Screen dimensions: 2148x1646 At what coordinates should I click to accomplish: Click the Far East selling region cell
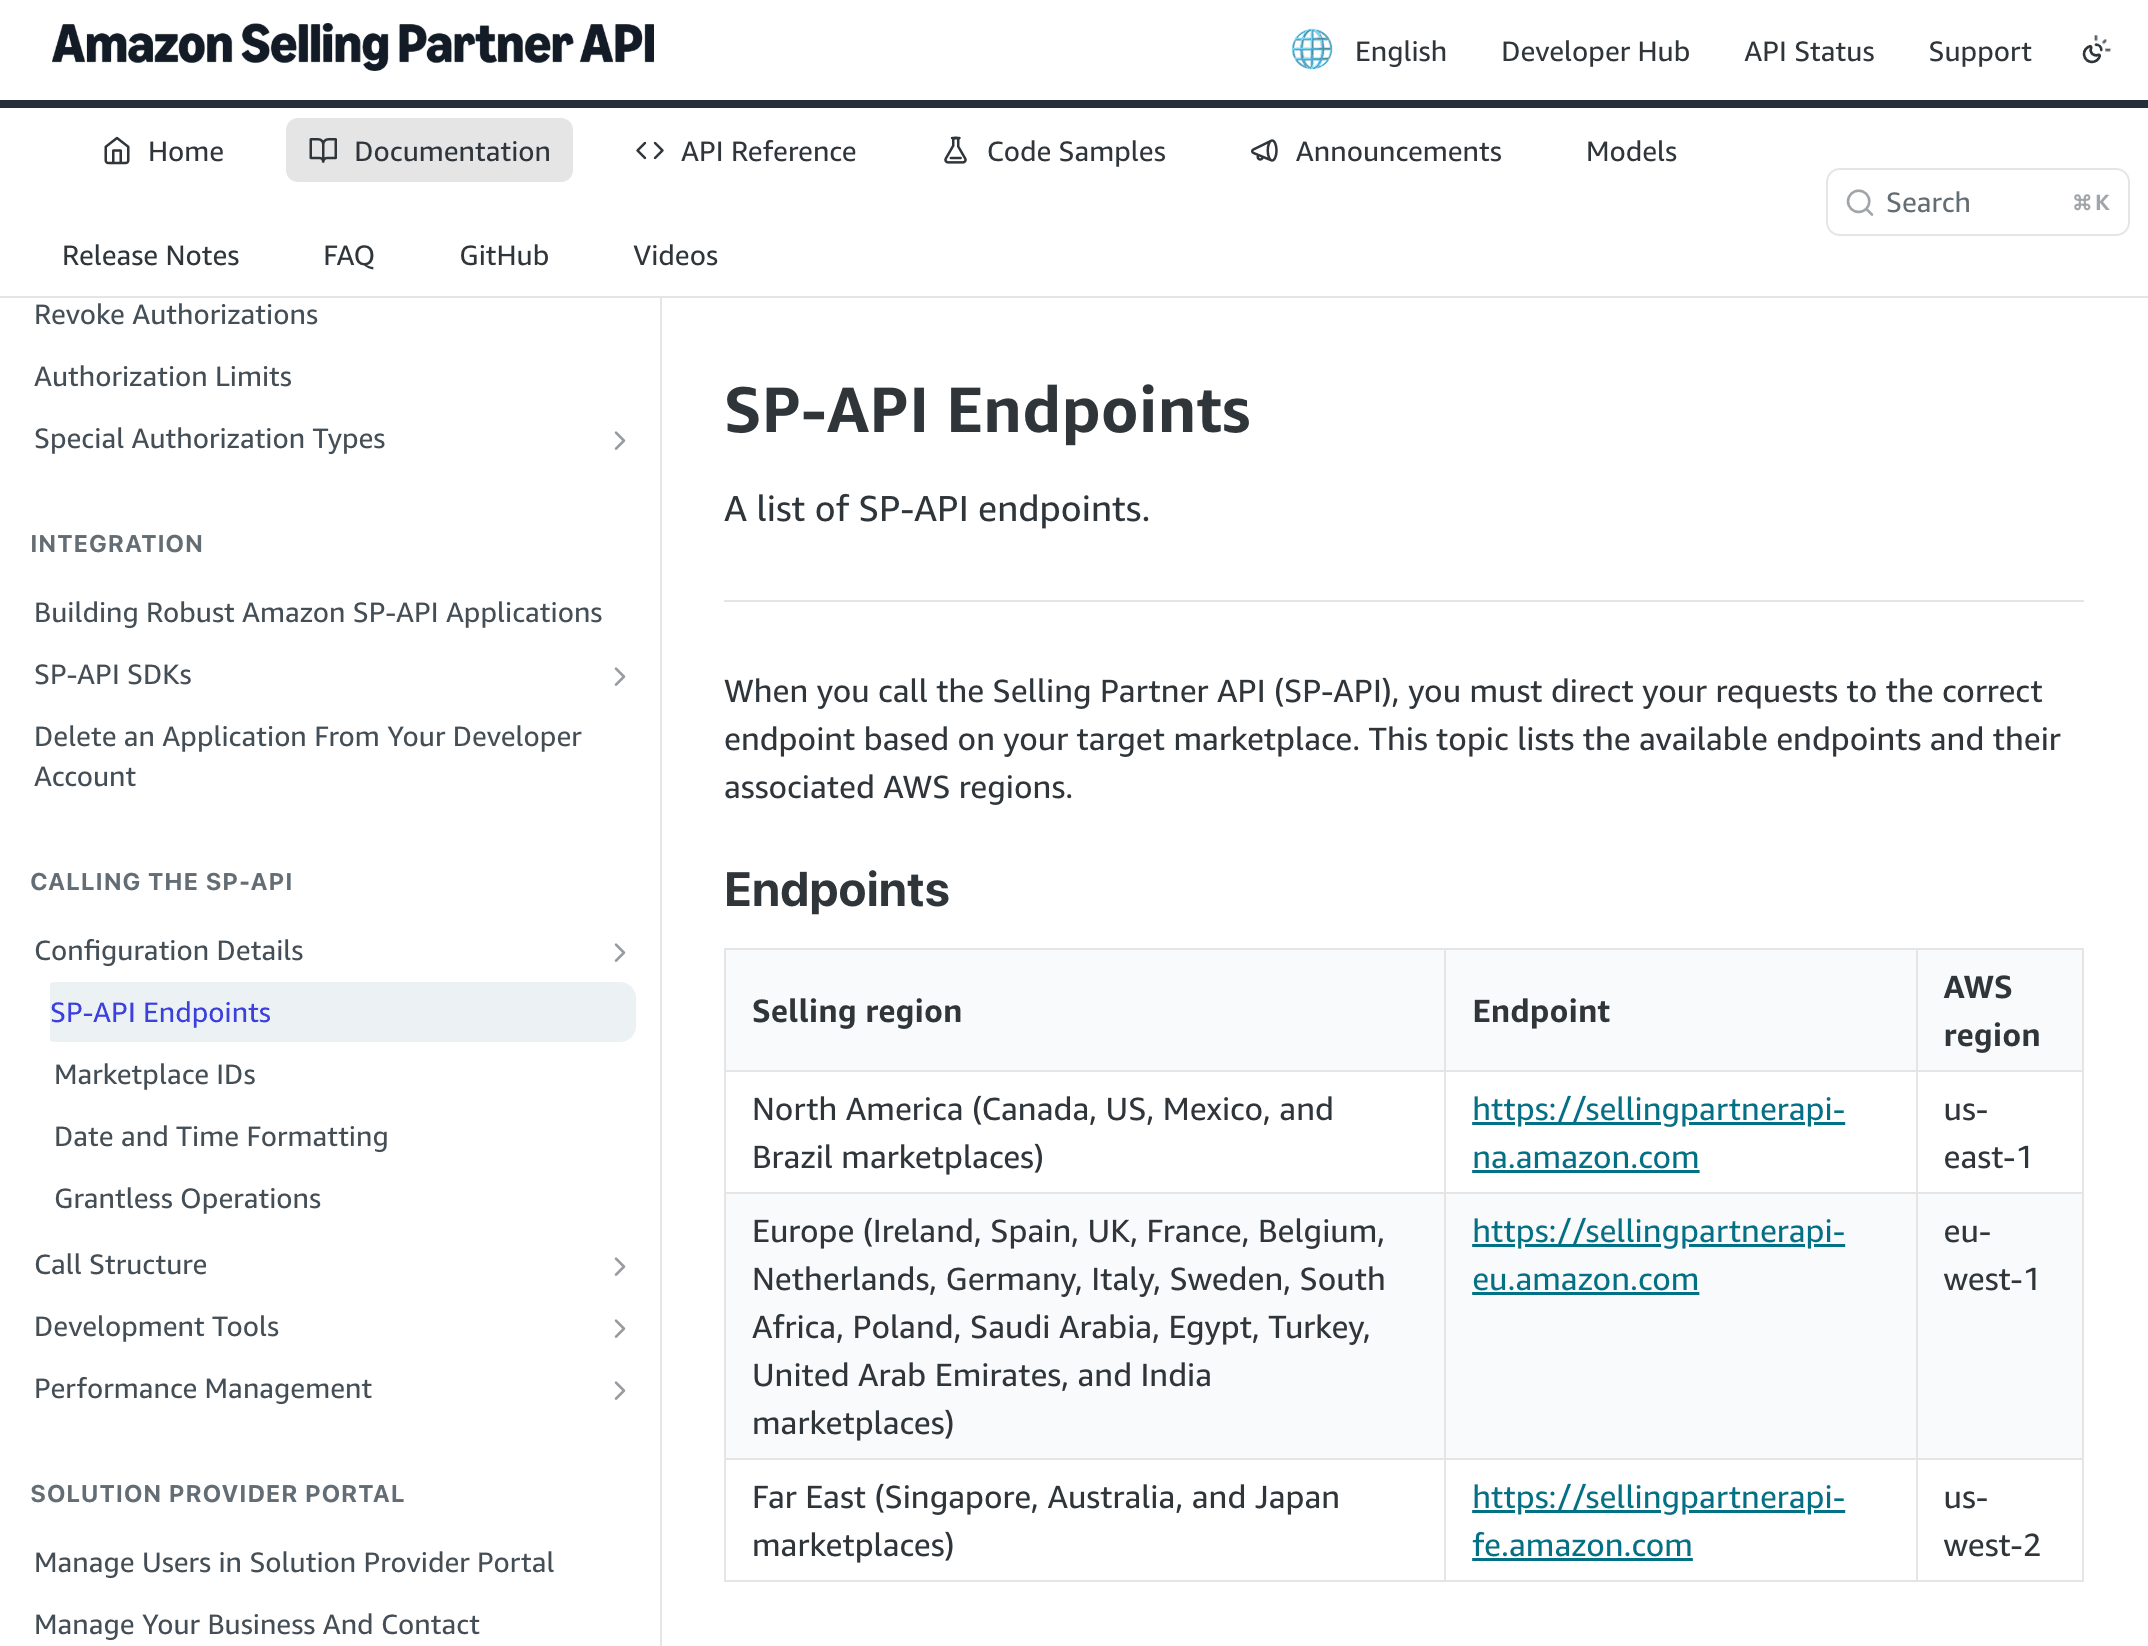1085,1521
